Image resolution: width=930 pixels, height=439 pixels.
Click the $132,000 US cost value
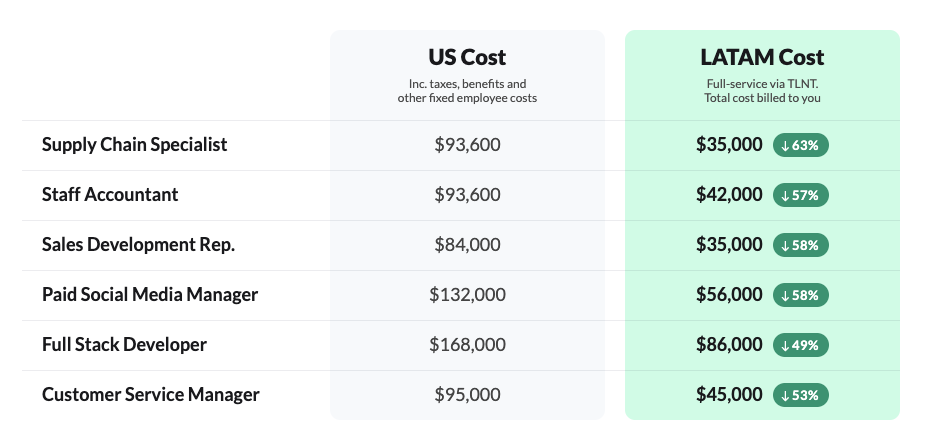(x=467, y=295)
